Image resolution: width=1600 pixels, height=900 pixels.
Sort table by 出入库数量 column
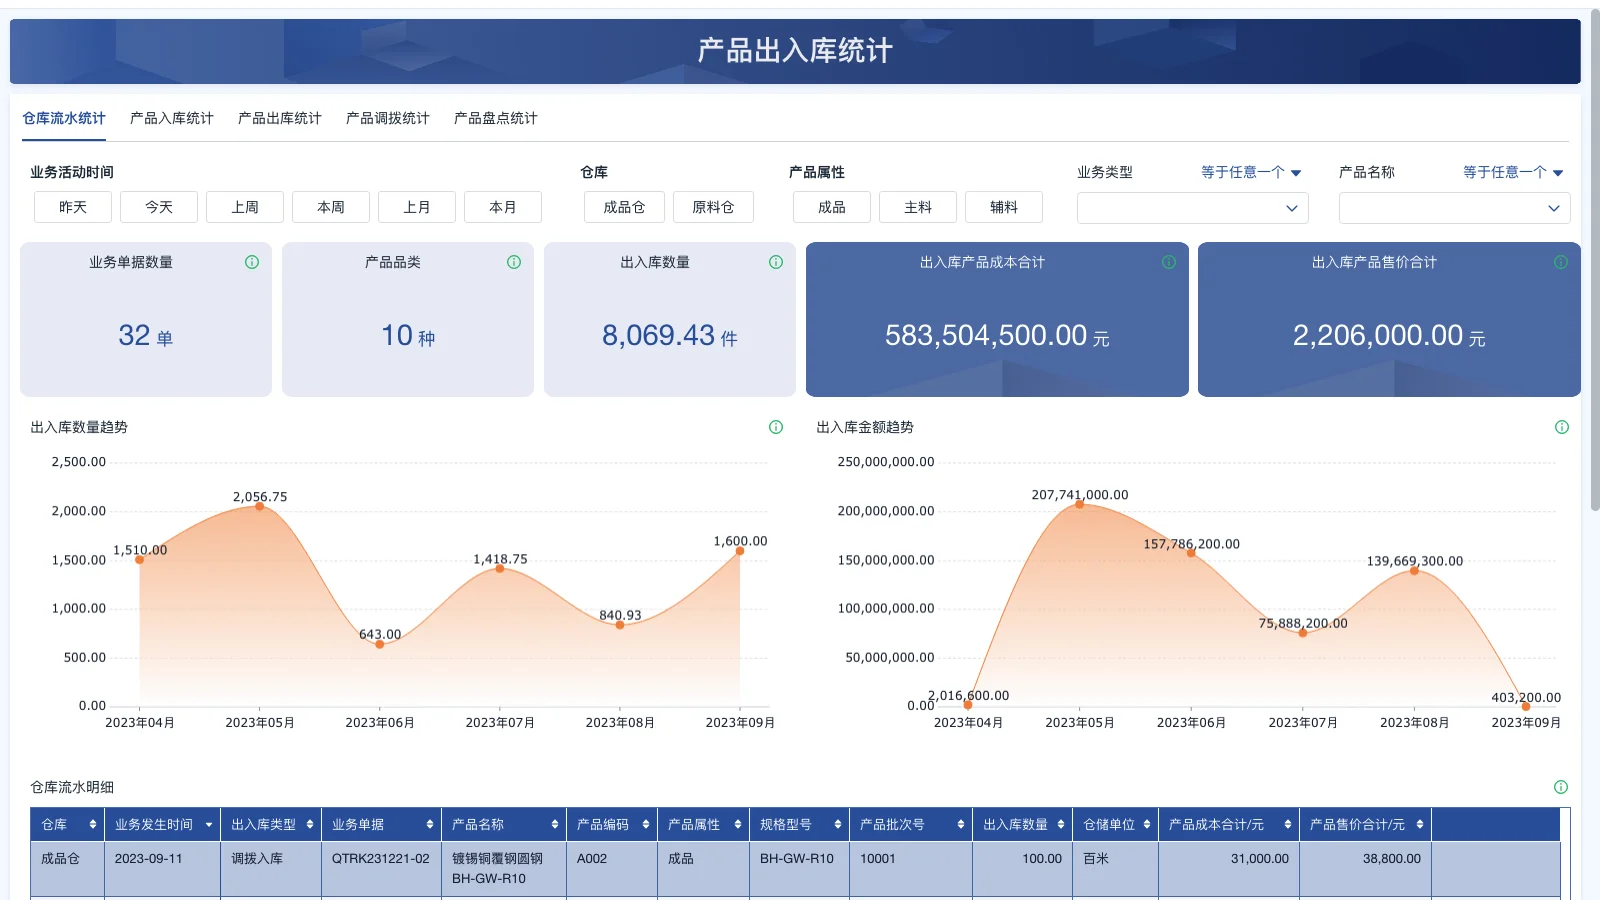[x=1060, y=824]
